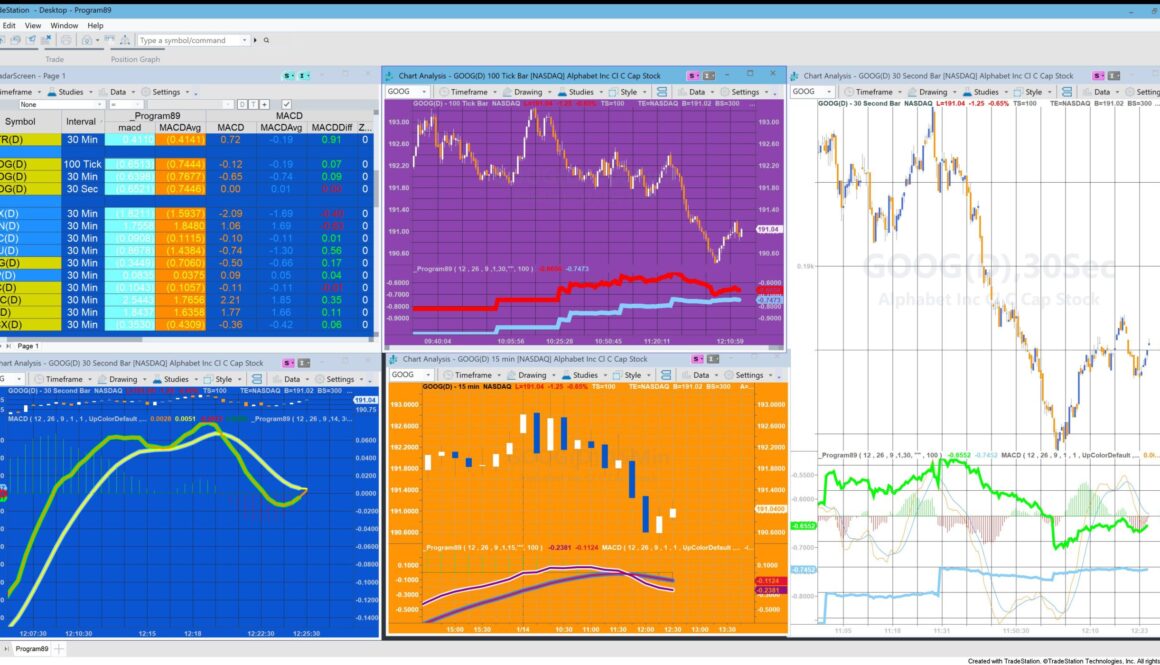The image size is (1160, 665).
Task: Select the Page 1 RadarScreen tab
Action: 28,345
